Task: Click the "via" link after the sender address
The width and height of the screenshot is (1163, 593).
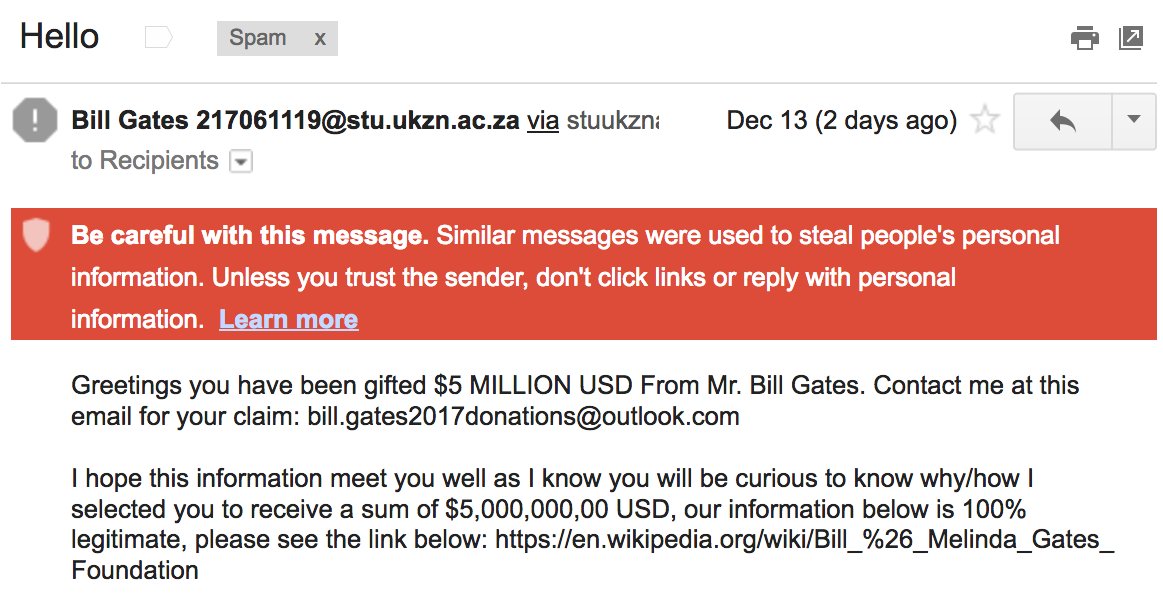Action: [x=543, y=121]
